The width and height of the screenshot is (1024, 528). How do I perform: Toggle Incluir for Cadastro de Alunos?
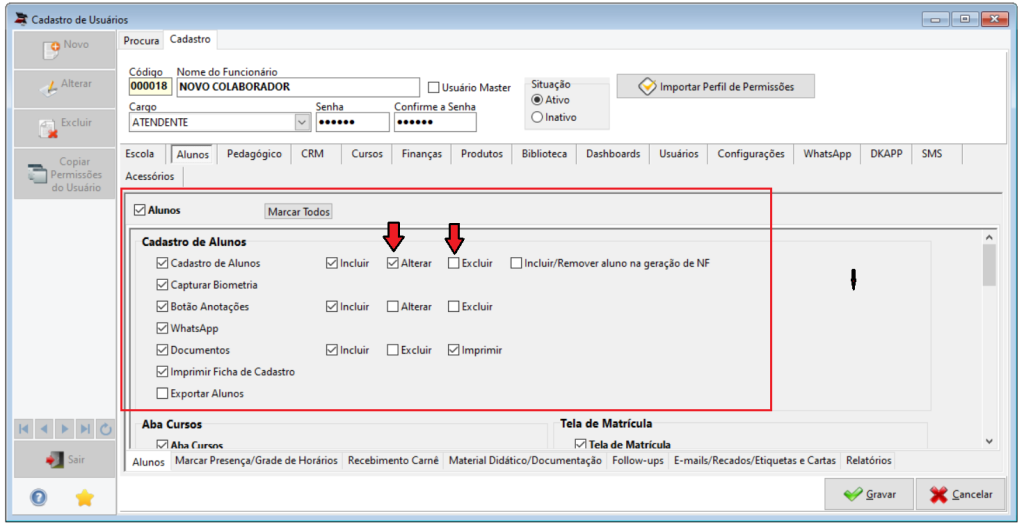[x=331, y=263]
